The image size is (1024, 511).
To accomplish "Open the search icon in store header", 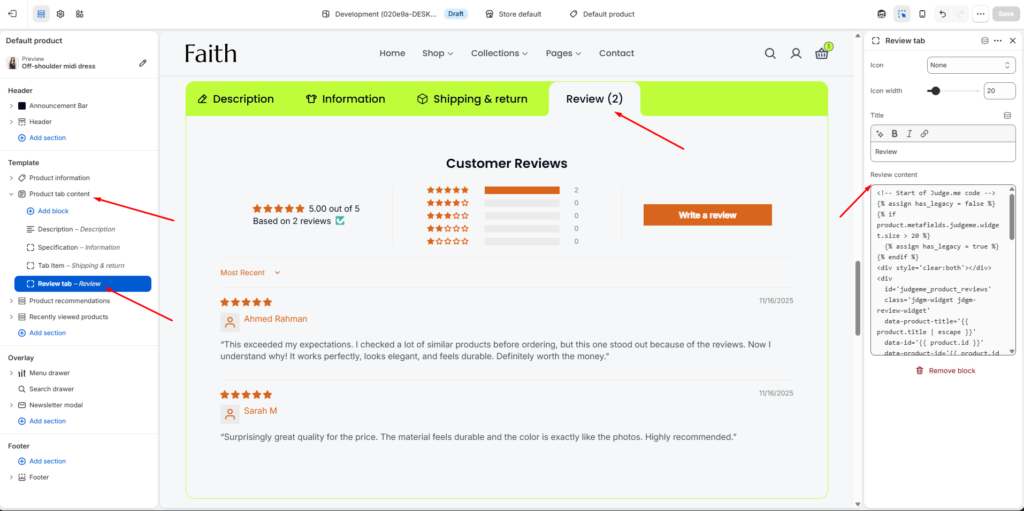I will pyautogui.click(x=770, y=54).
